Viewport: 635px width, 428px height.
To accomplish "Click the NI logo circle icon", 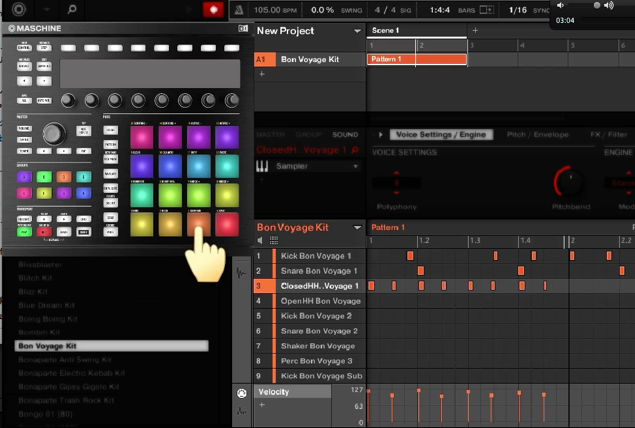I will [19, 9].
